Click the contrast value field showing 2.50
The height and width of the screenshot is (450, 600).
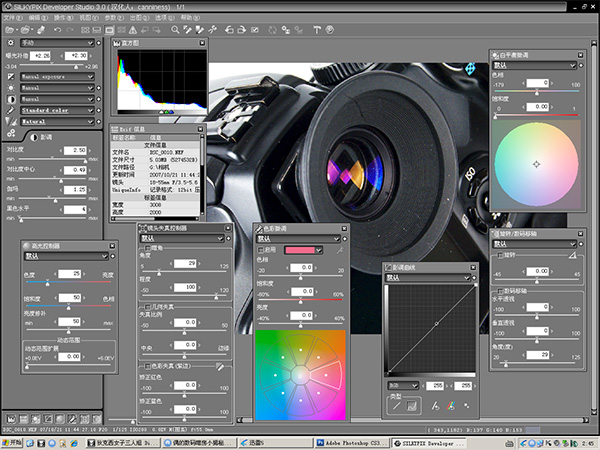click(x=75, y=150)
